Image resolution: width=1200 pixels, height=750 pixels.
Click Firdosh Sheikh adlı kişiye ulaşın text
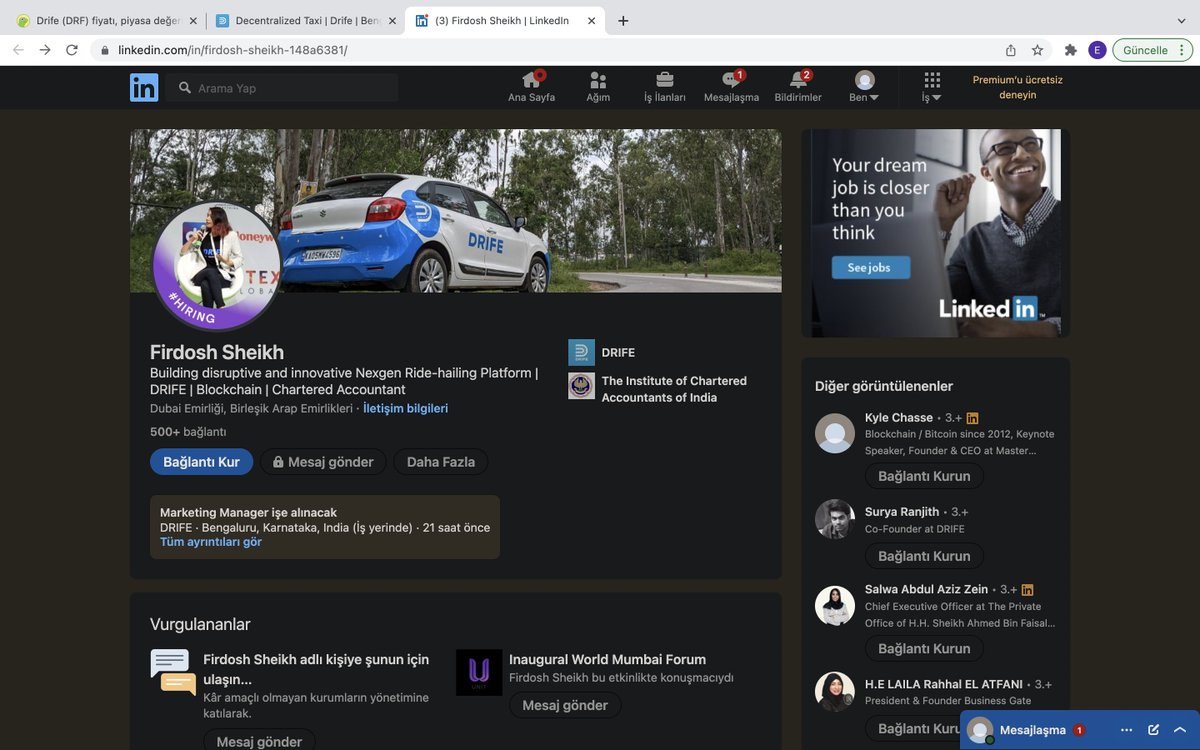coord(316,669)
